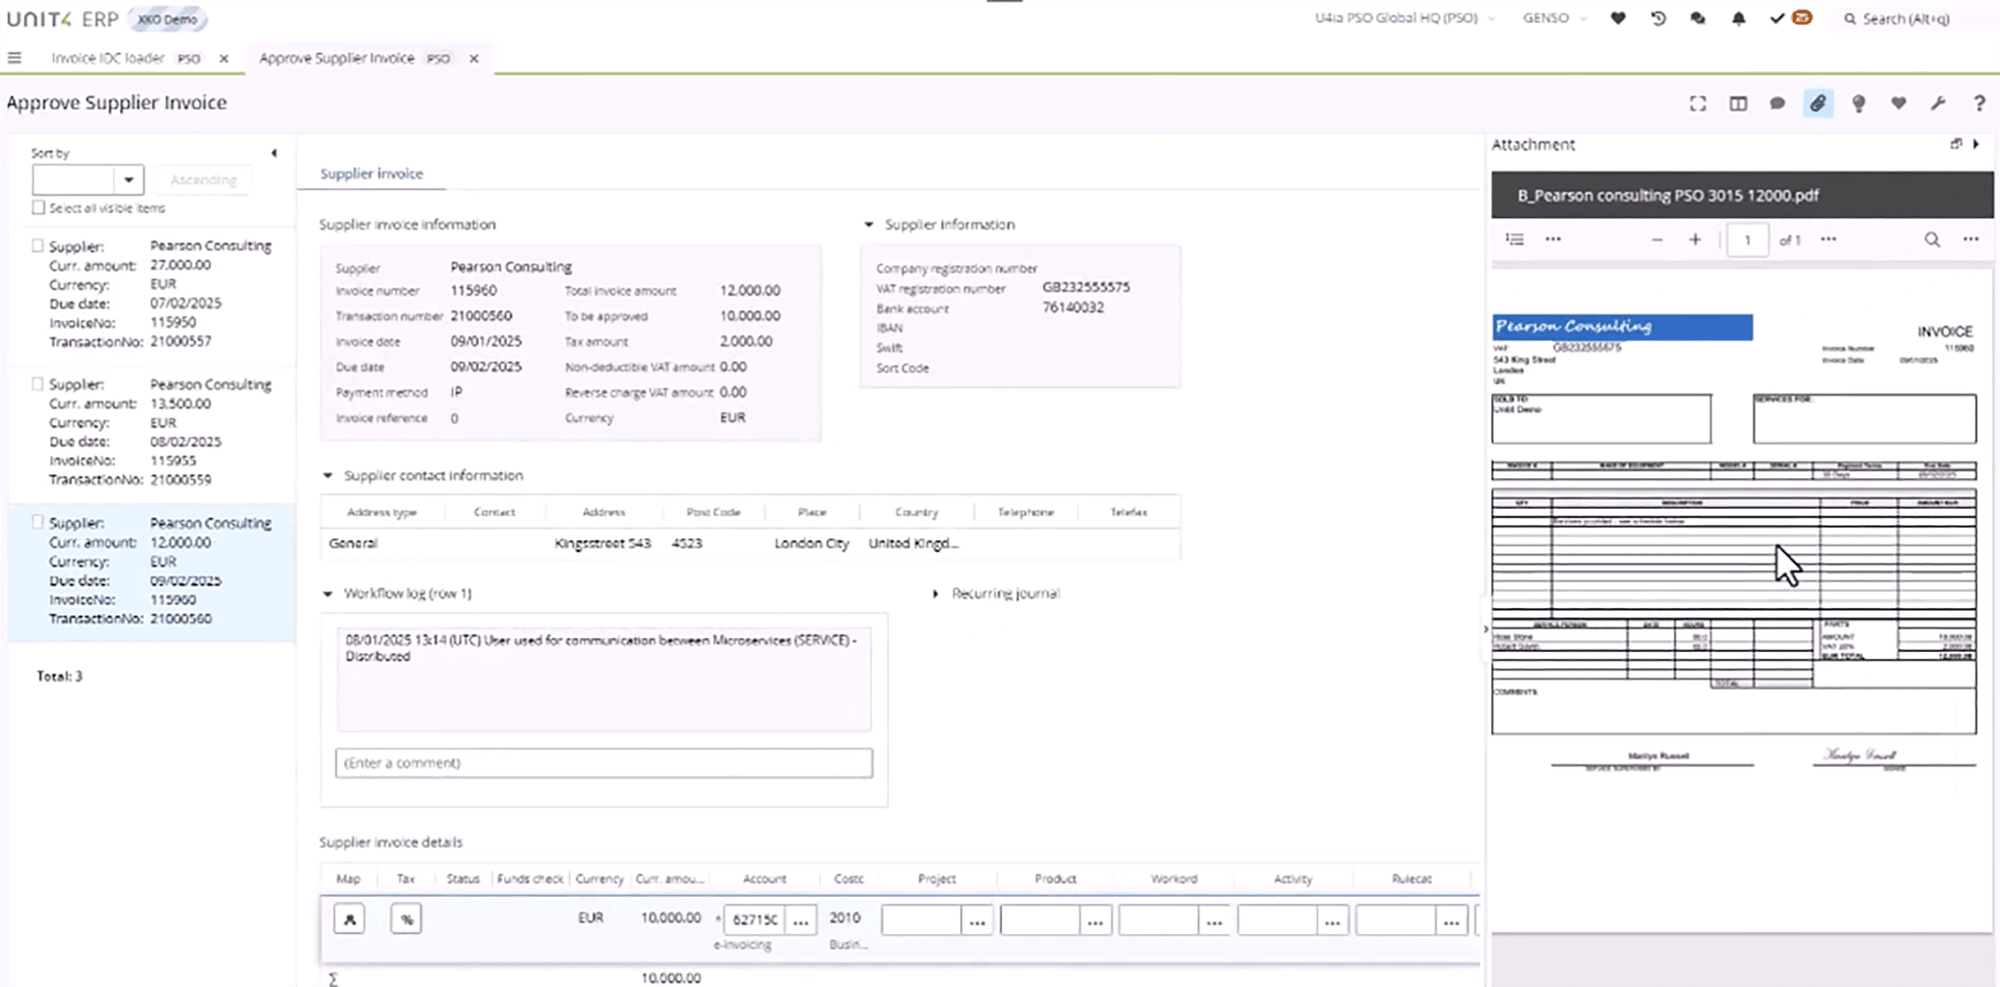Collapse Workflow log section
This screenshot has height=987, width=2000.
327,593
